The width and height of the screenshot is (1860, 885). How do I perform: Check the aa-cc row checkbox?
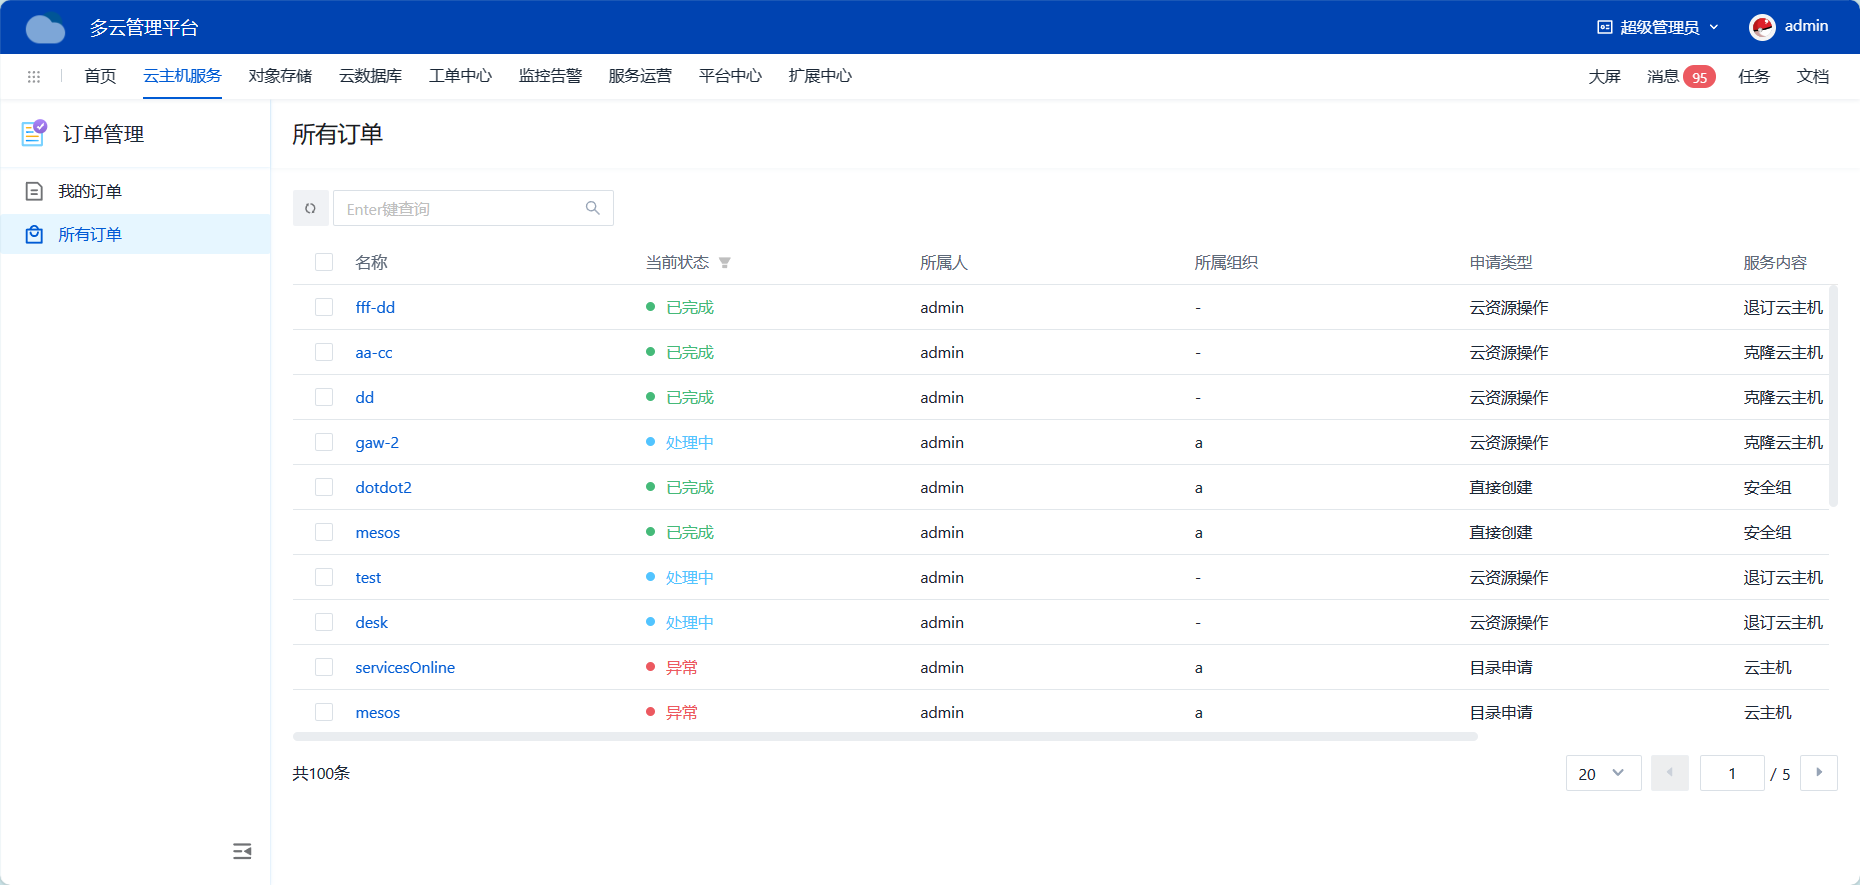pos(324,352)
